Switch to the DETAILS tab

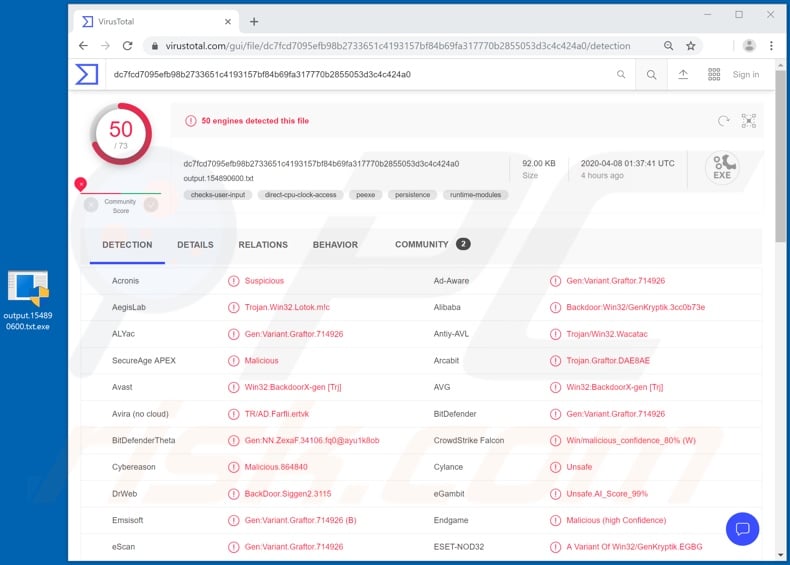pyautogui.click(x=195, y=245)
